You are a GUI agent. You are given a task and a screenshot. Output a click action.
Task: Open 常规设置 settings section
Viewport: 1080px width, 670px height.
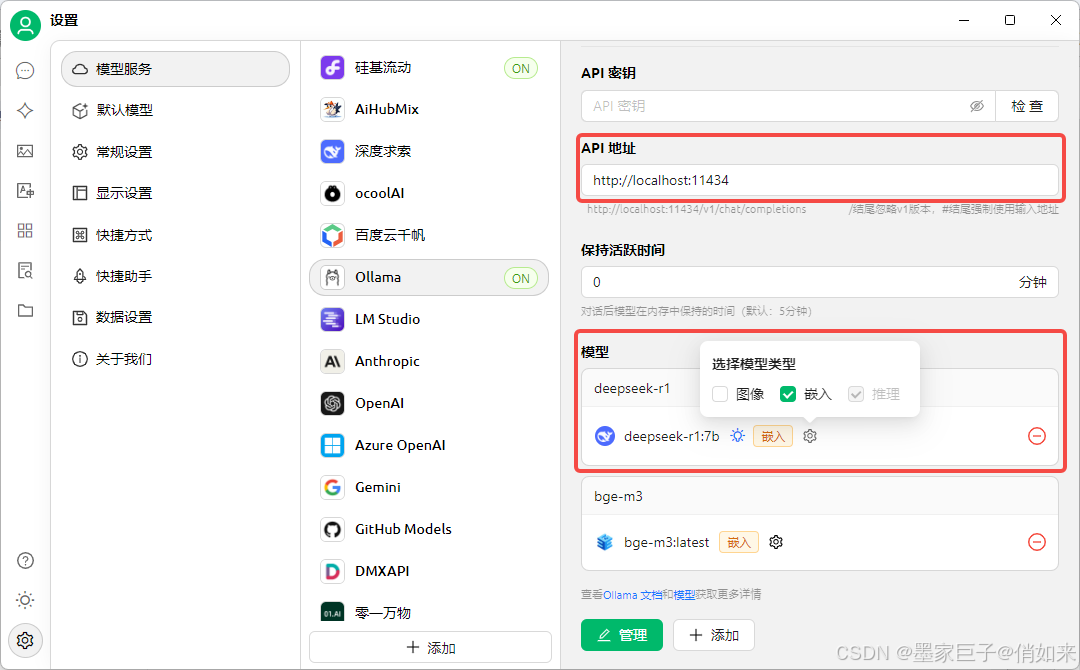pyautogui.click(x=176, y=152)
